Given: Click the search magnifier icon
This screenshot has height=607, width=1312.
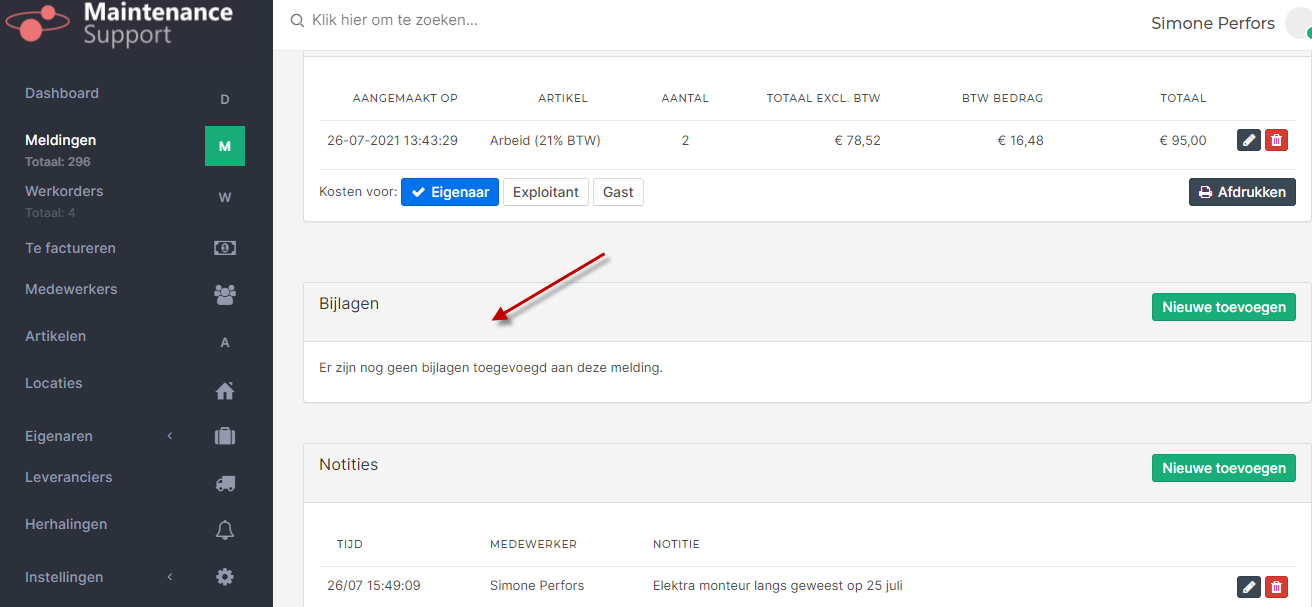Looking at the screenshot, I should coord(297,20).
